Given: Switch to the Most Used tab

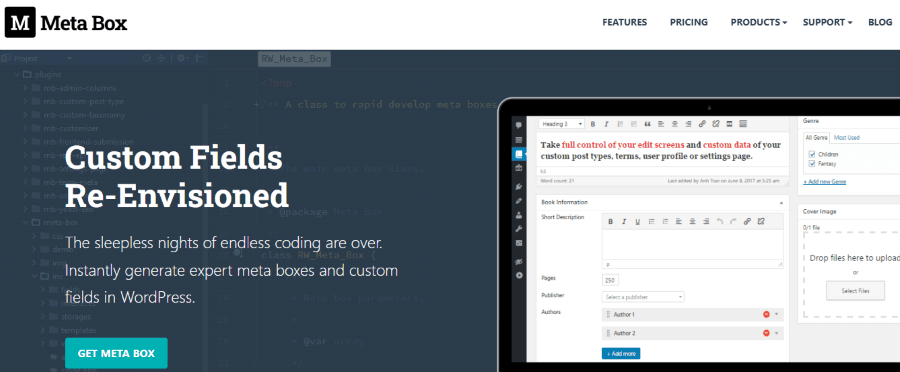Looking at the screenshot, I should click(x=847, y=138).
